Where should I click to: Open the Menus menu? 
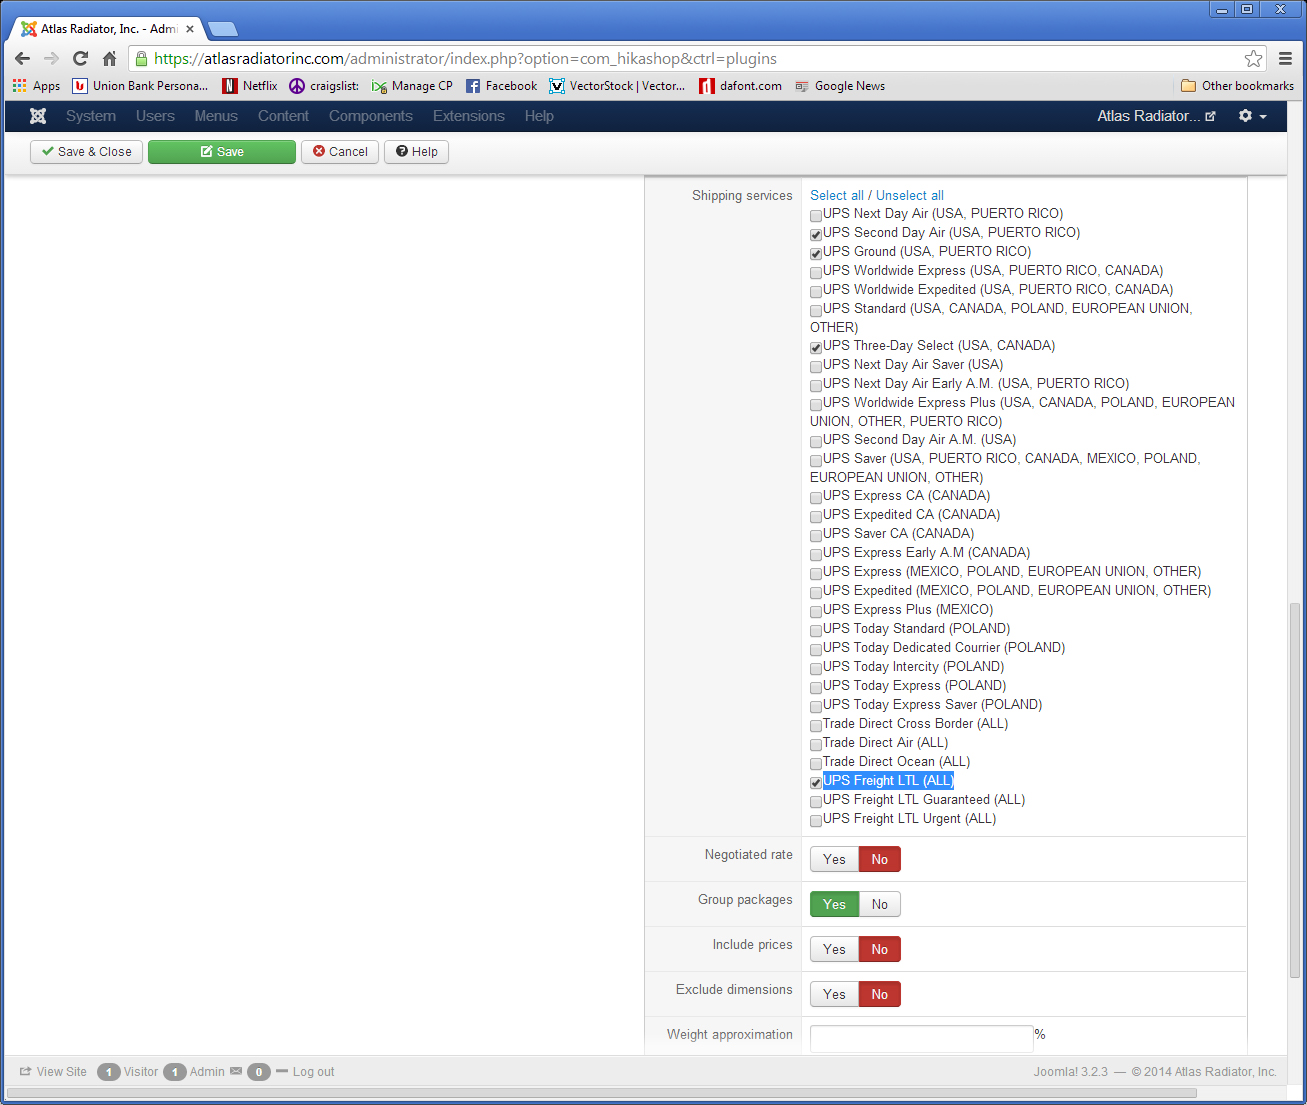tap(216, 116)
